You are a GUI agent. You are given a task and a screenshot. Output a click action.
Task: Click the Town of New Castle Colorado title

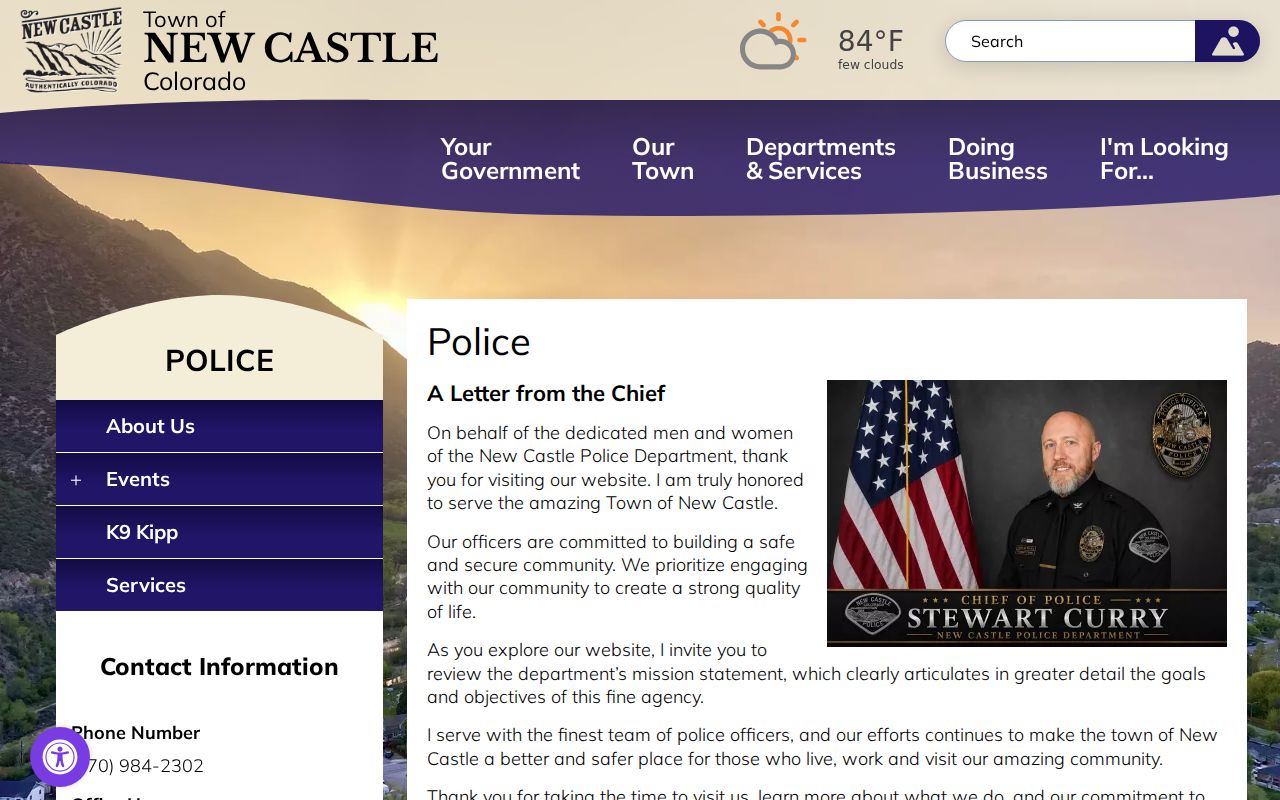point(290,51)
